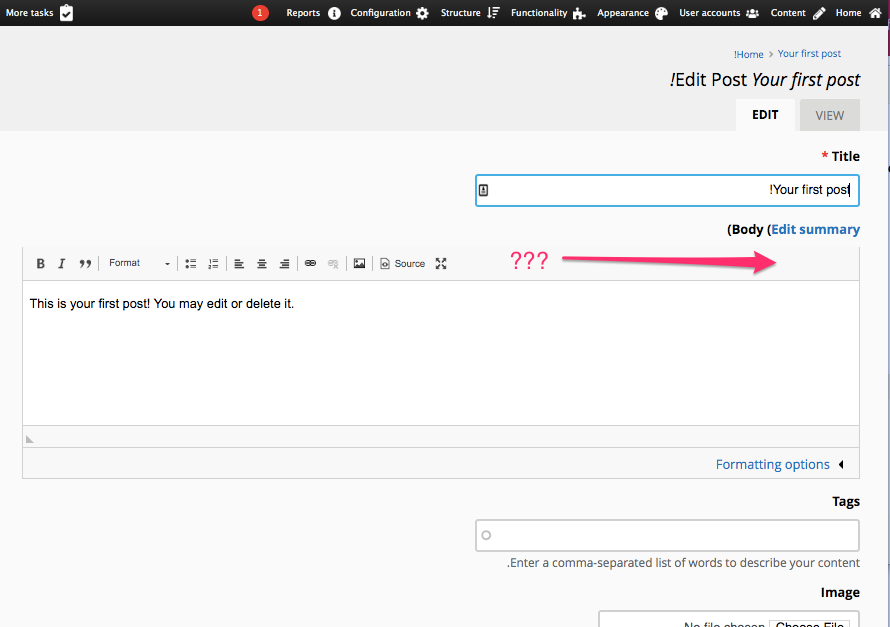Switch to the VIEW tab
This screenshot has width=890, height=627.
click(829, 114)
